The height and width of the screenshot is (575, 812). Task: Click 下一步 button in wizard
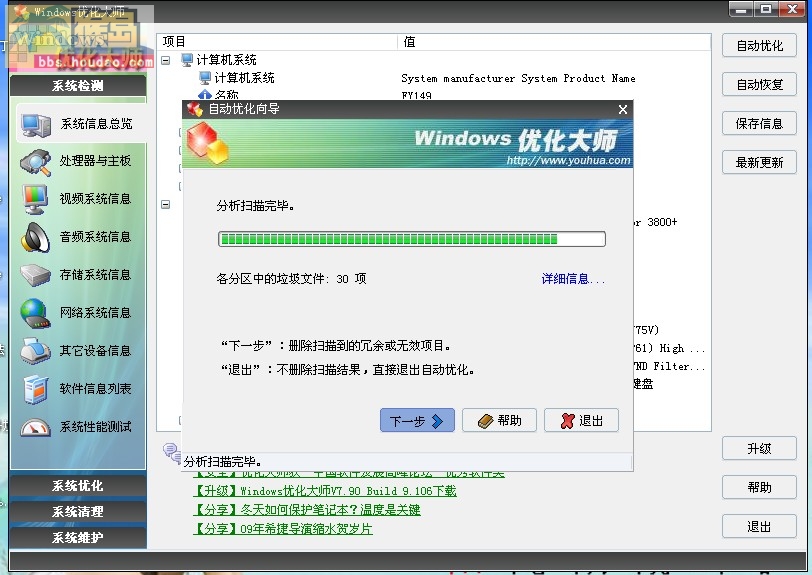pyautogui.click(x=417, y=420)
